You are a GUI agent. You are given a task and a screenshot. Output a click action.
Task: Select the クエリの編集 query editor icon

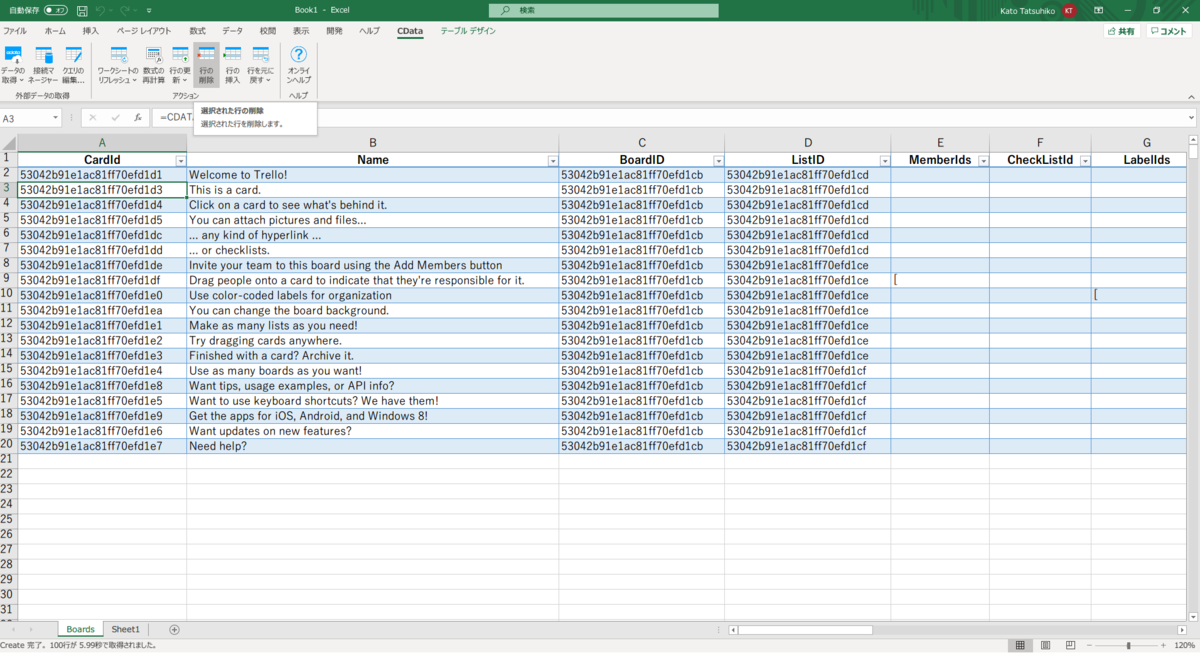[73, 65]
